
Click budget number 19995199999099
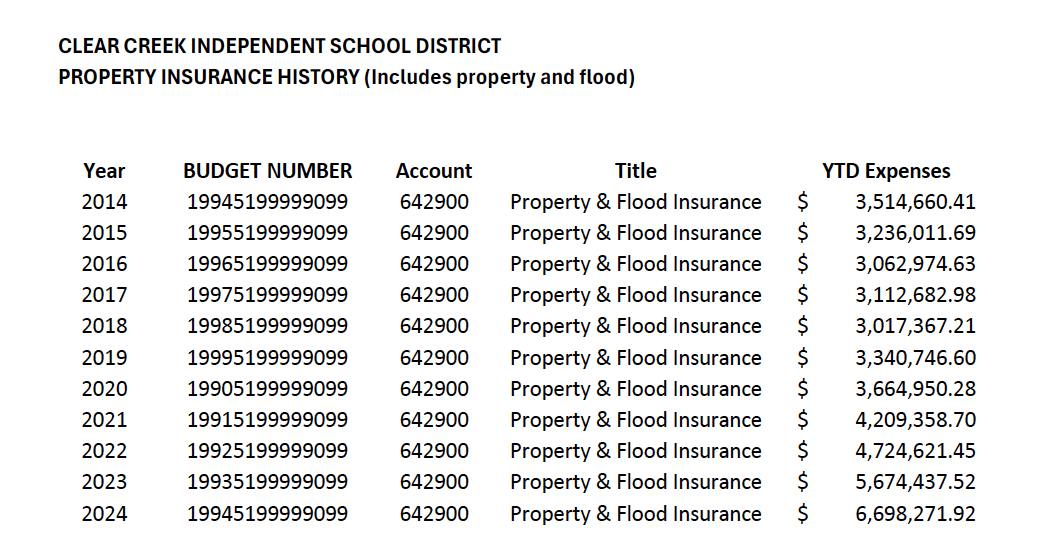pos(268,358)
